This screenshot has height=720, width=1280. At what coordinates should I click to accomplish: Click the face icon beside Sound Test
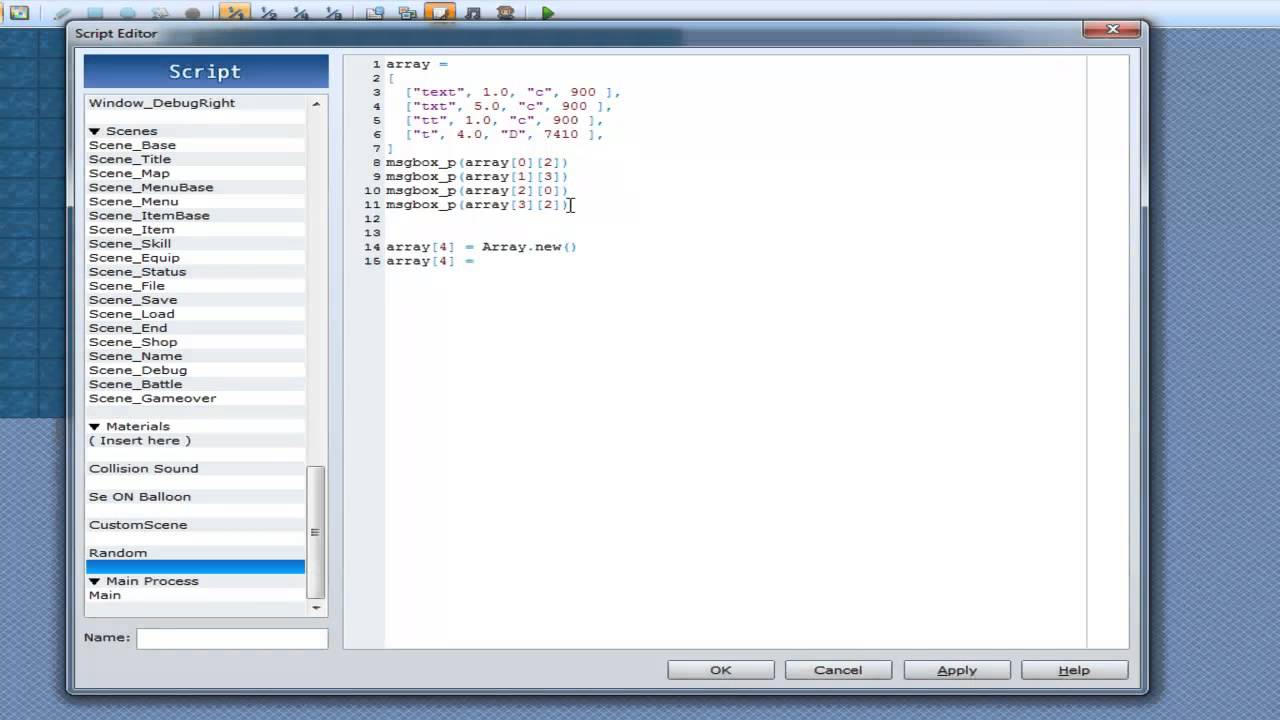pyautogui.click(x=506, y=13)
